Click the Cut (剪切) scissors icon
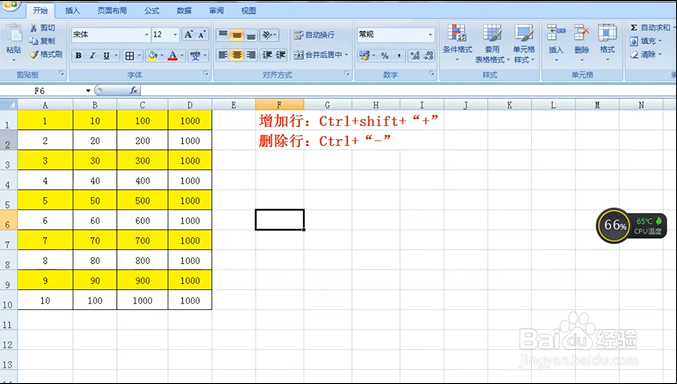 tap(34, 28)
